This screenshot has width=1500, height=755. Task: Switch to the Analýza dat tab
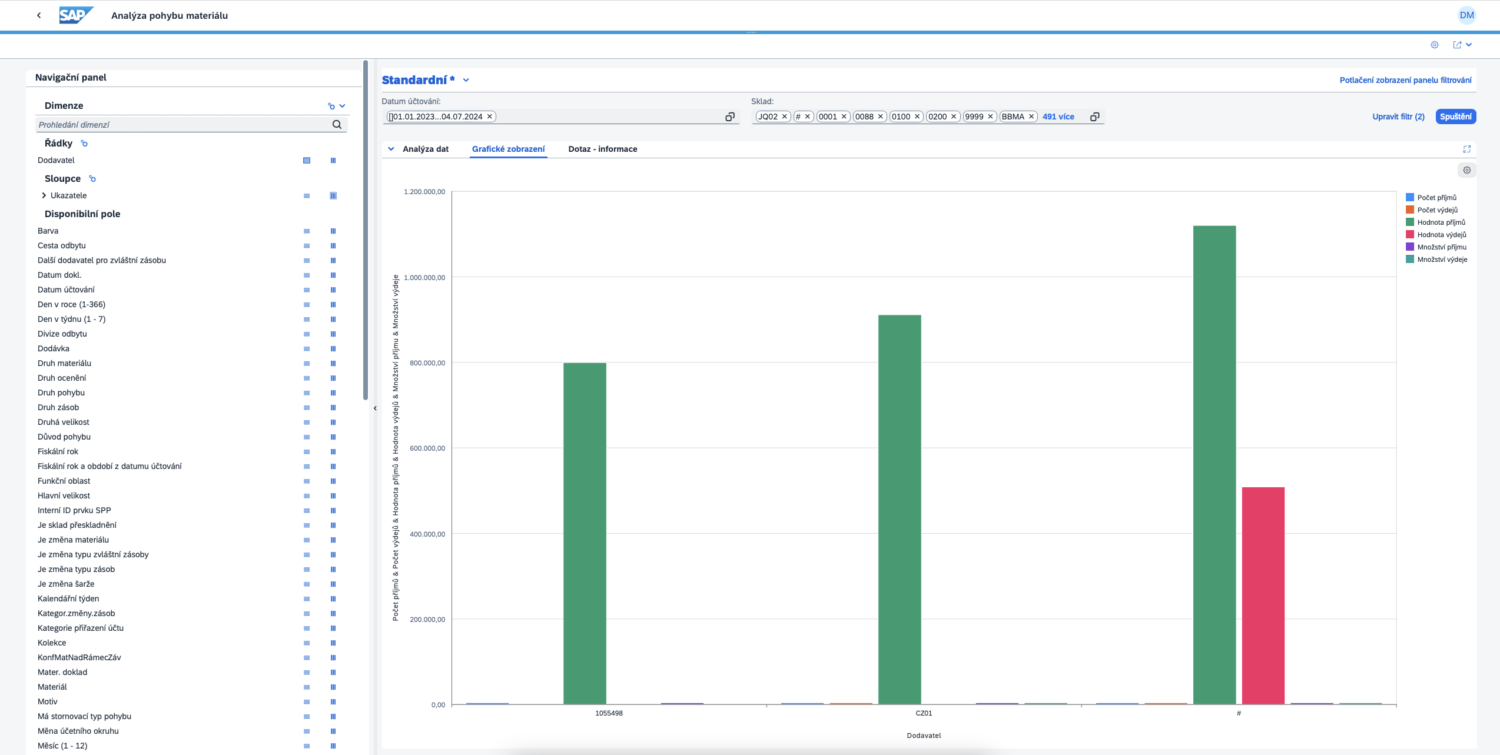(425, 149)
